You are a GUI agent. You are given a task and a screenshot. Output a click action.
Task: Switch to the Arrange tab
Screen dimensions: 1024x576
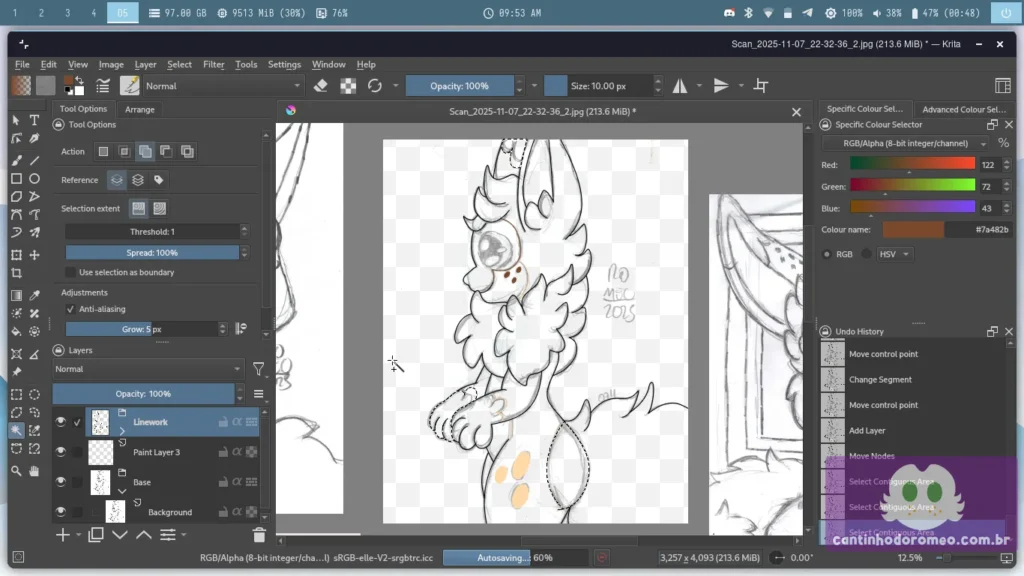[x=139, y=109]
